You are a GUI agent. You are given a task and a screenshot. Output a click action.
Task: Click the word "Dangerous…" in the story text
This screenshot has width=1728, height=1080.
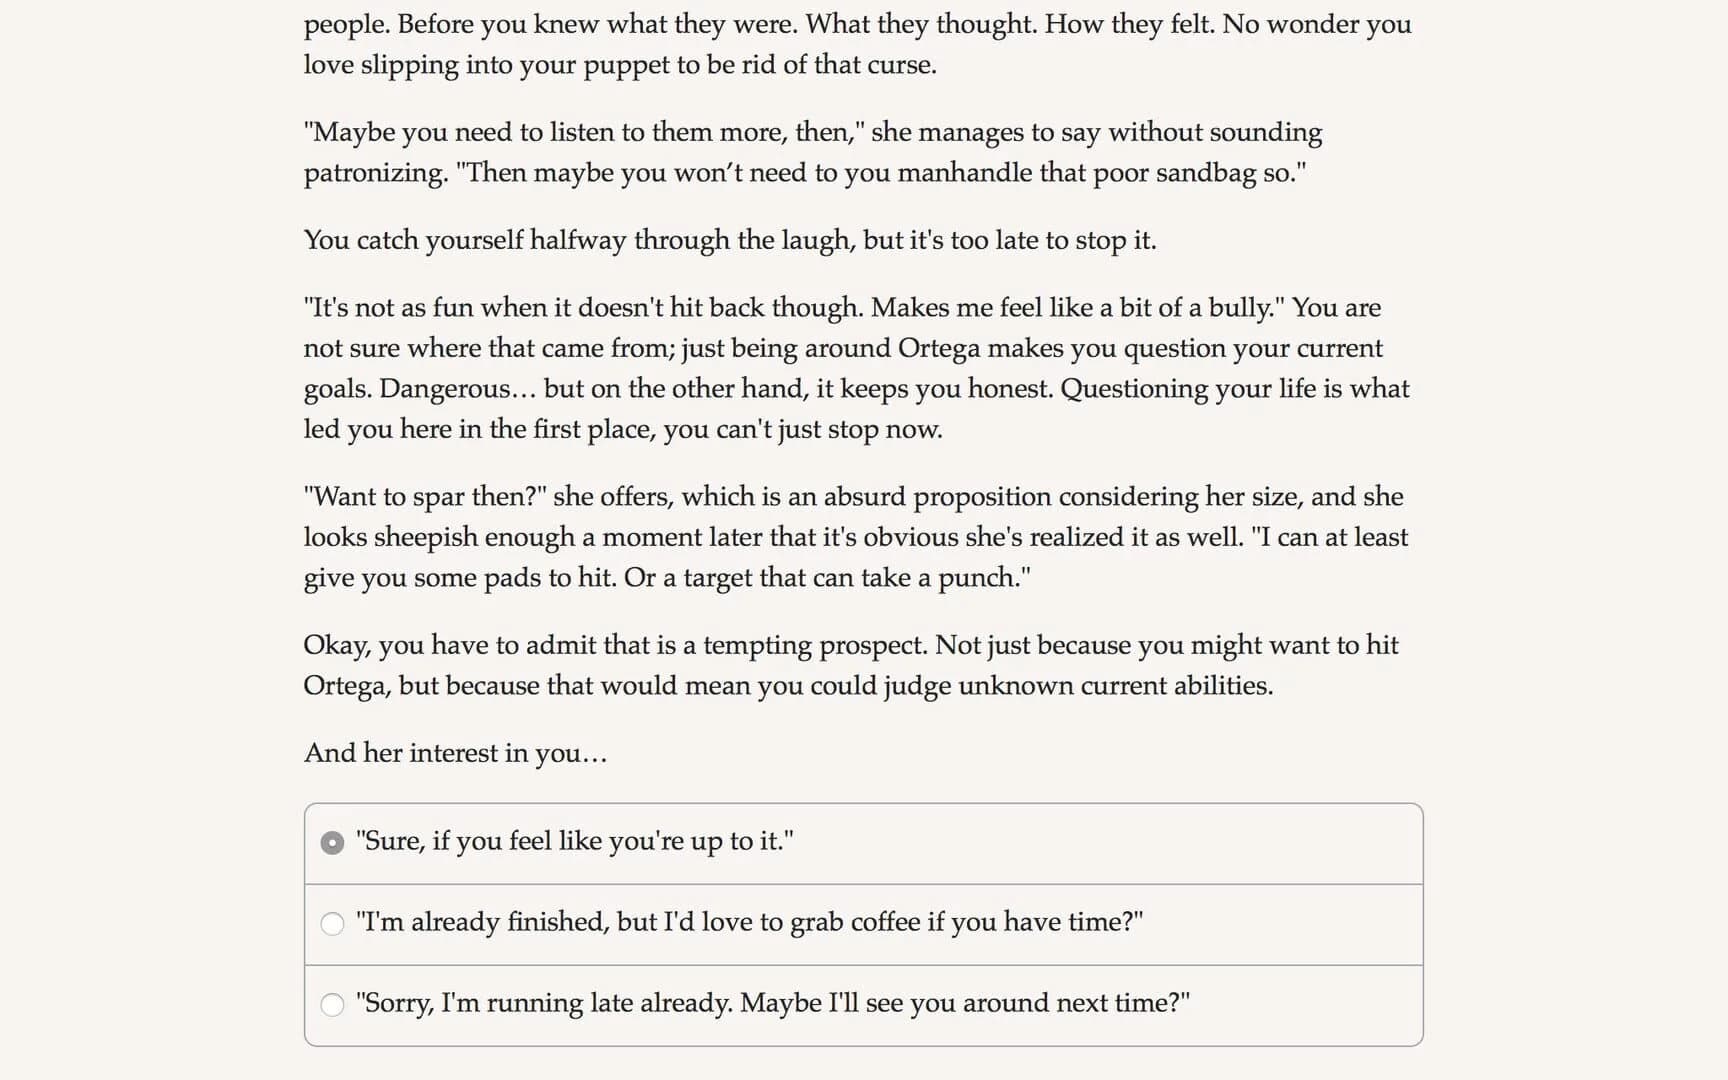pyautogui.click(x=456, y=389)
